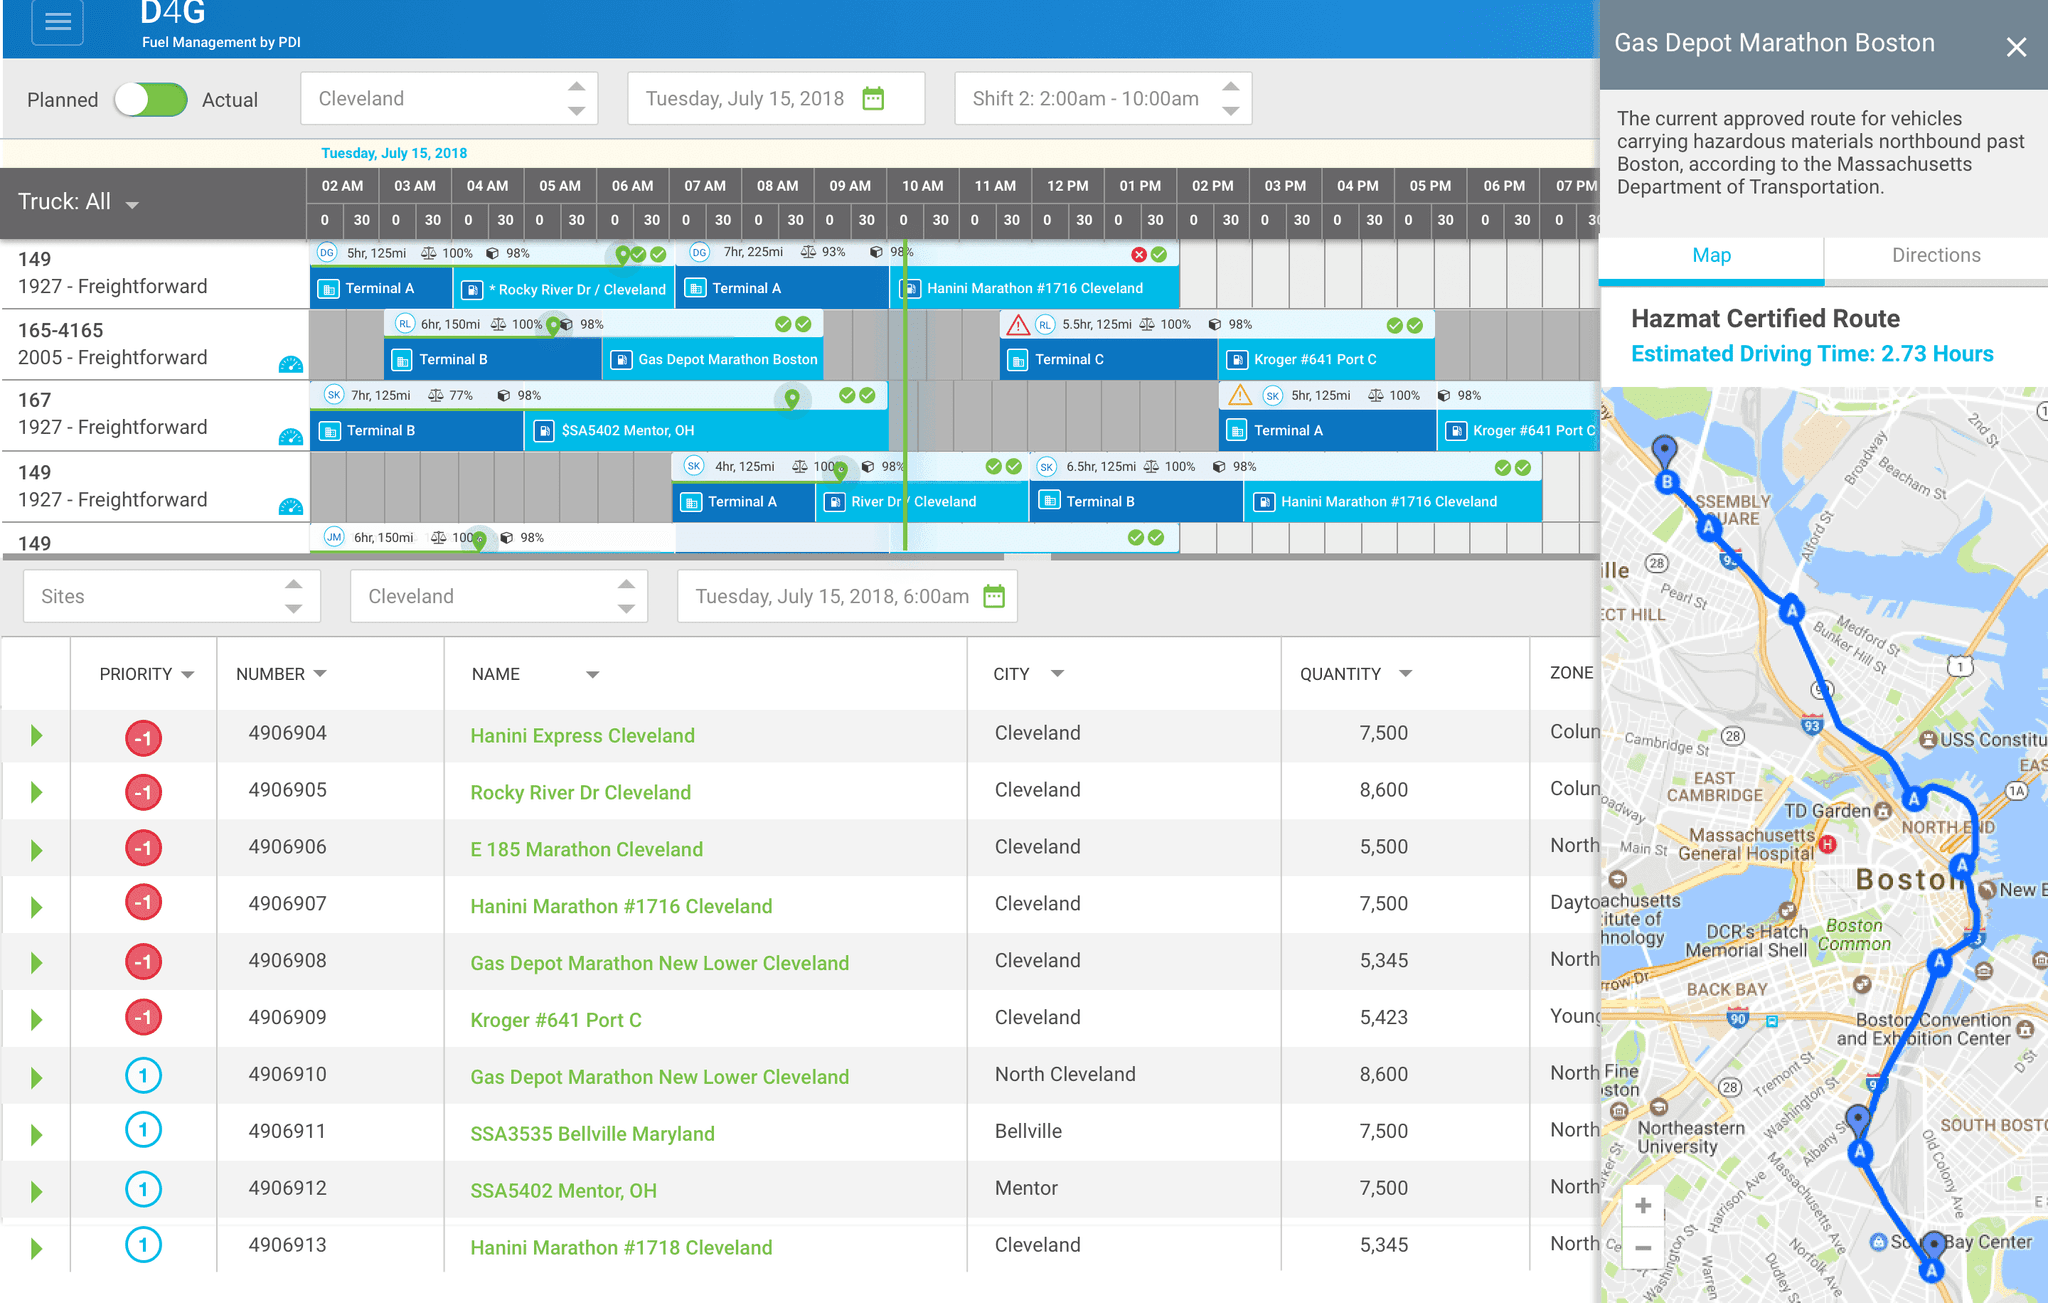This screenshot has height=1303, width=2048.
Task: Select the Map tab
Action: click(x=1711, y=256)
